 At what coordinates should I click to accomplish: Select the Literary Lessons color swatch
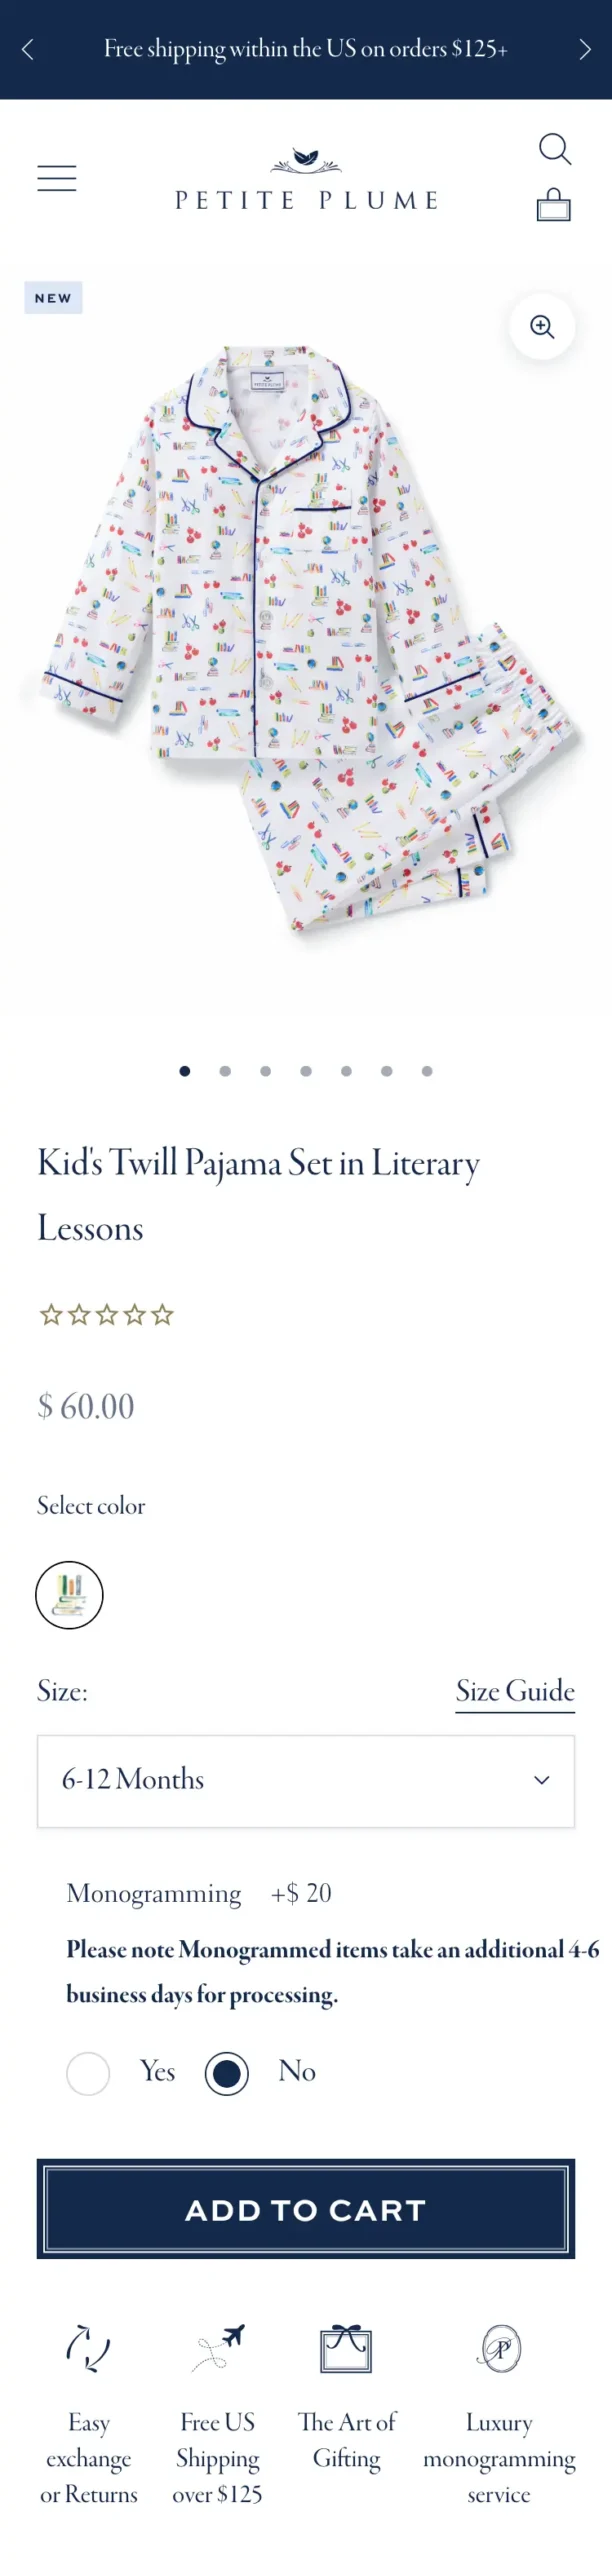point(69,1595)
